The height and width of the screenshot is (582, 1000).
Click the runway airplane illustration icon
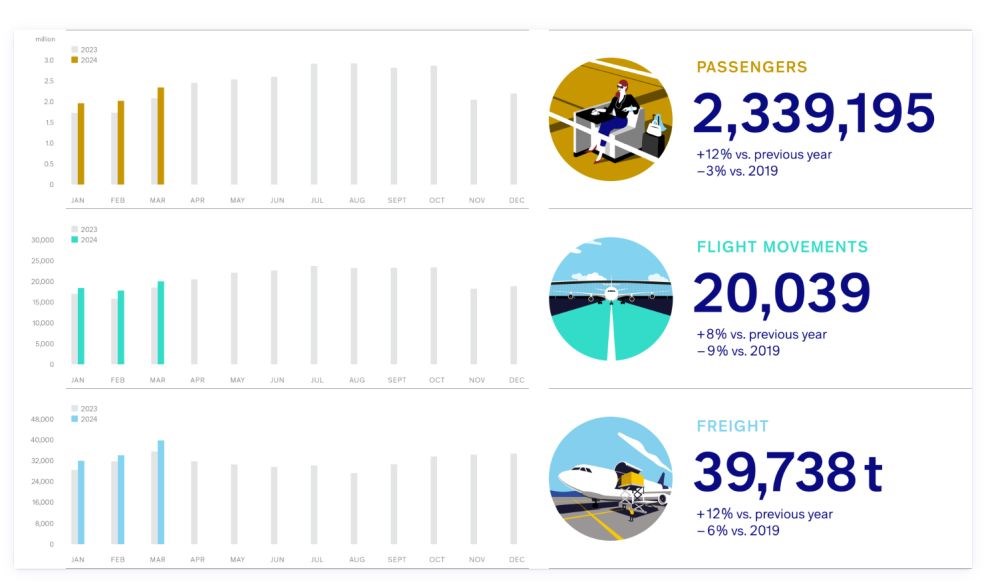610,299
